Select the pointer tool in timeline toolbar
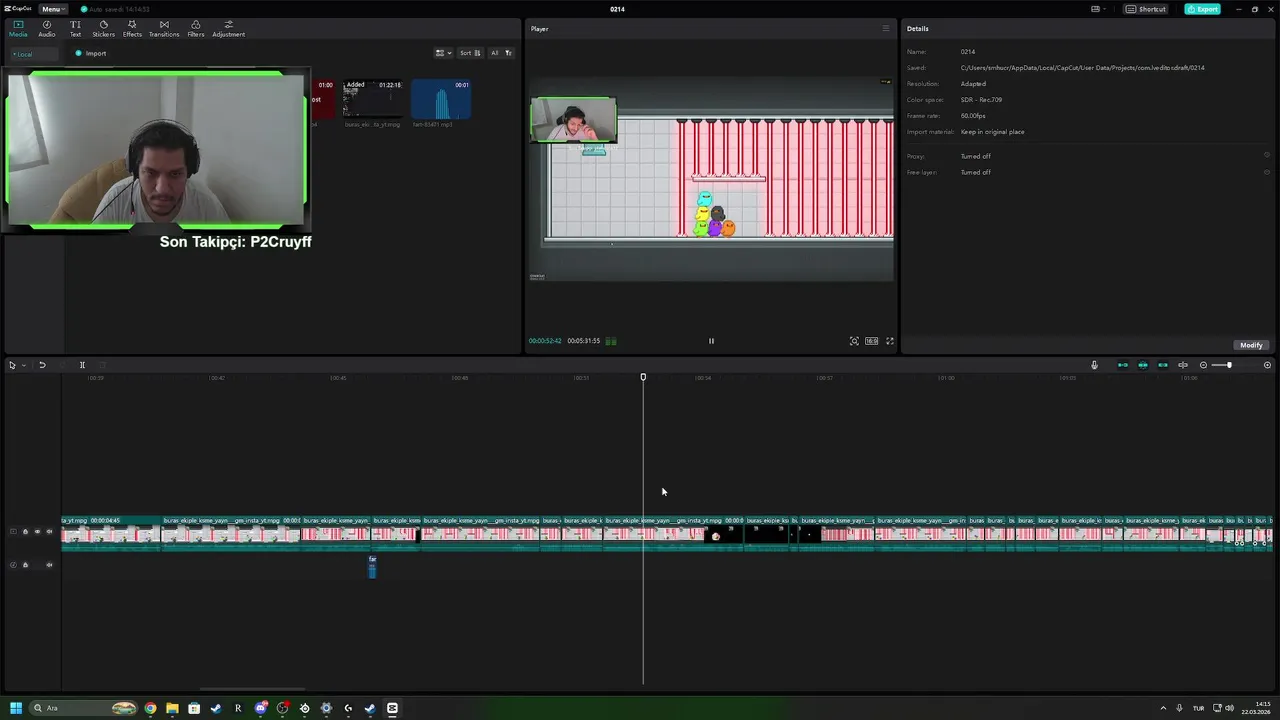The height and width of the screenshot is (720, 1280). tap(12, 365)
